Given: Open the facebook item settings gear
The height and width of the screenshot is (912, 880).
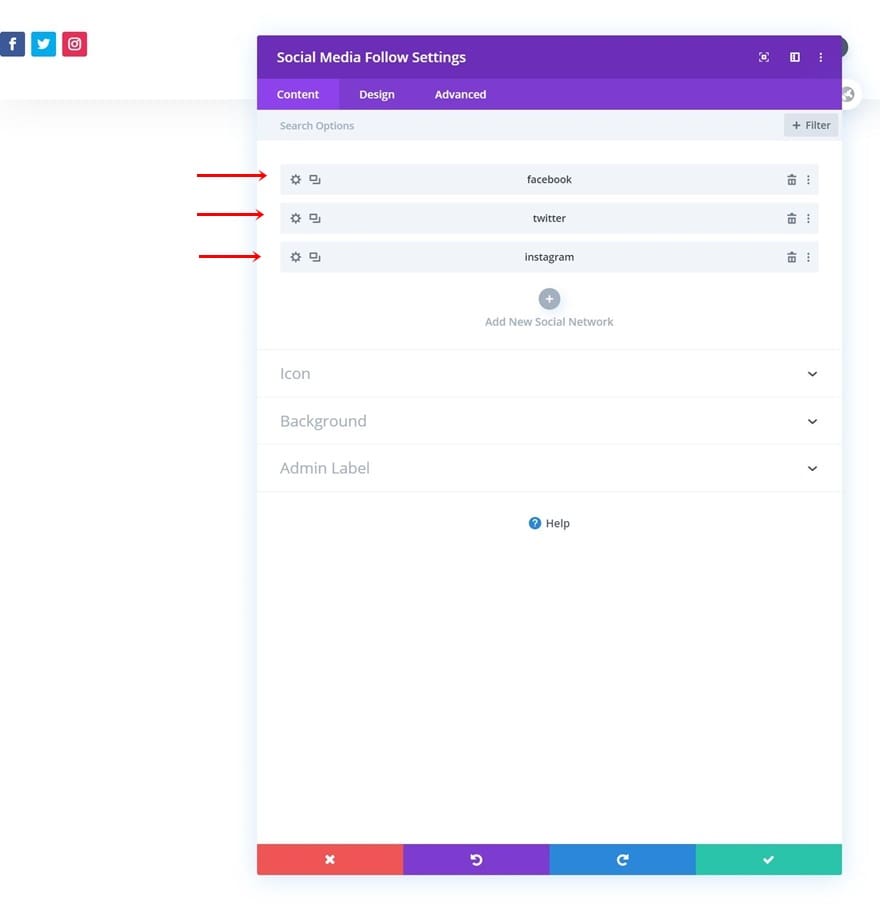Looking at the screenshot, I should pos(295,179).
